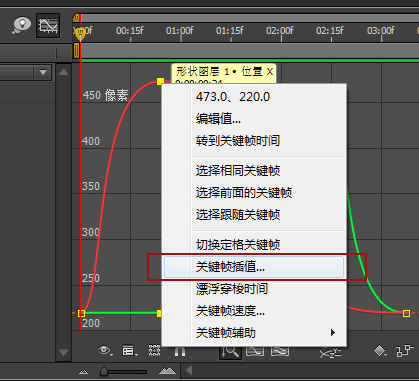Click the 01:00f mark on time ruler
The width and height of the screenshot is (419, 381).
tap(180, 31)
